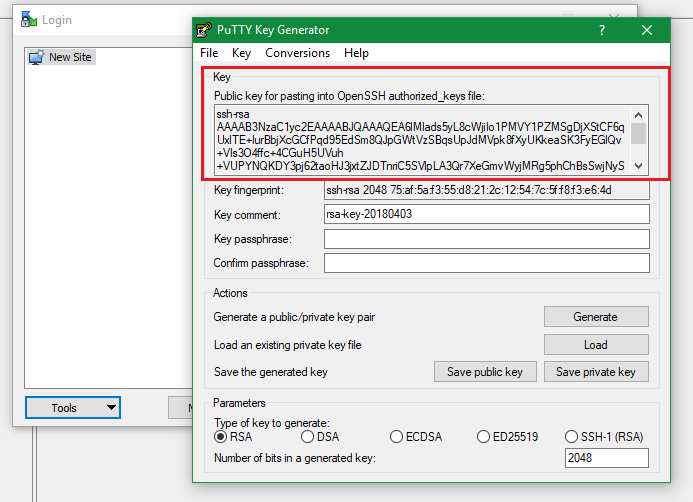Click the public key scrollbar down arrow
The width and height of the screenshot is (693, 502).
[x=638, y=166]
